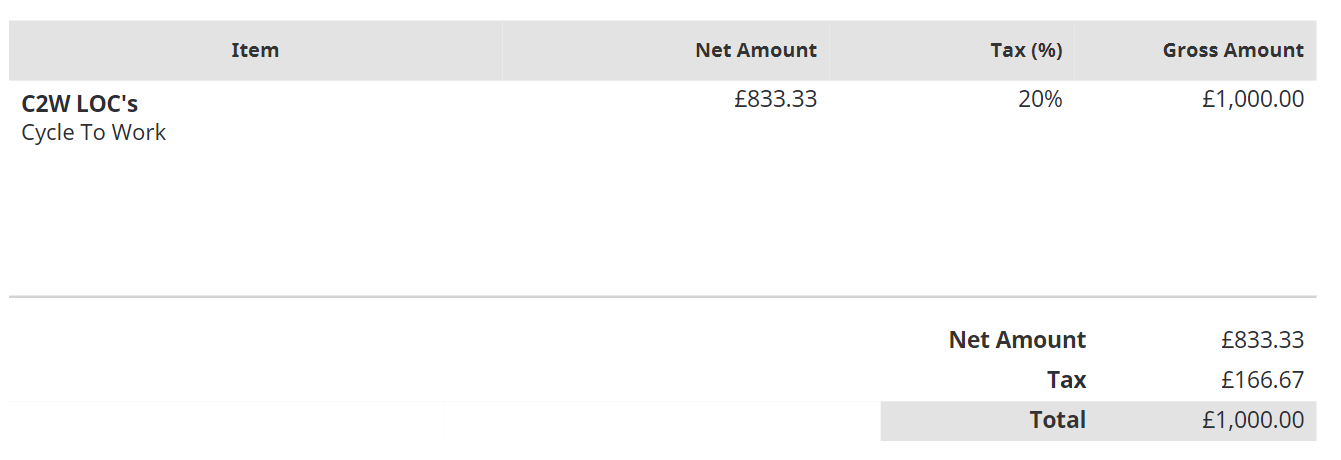Click the Tax label in the summary section
The image size is (1341, 460).
pyautogui.click(x=1066, y=380)
